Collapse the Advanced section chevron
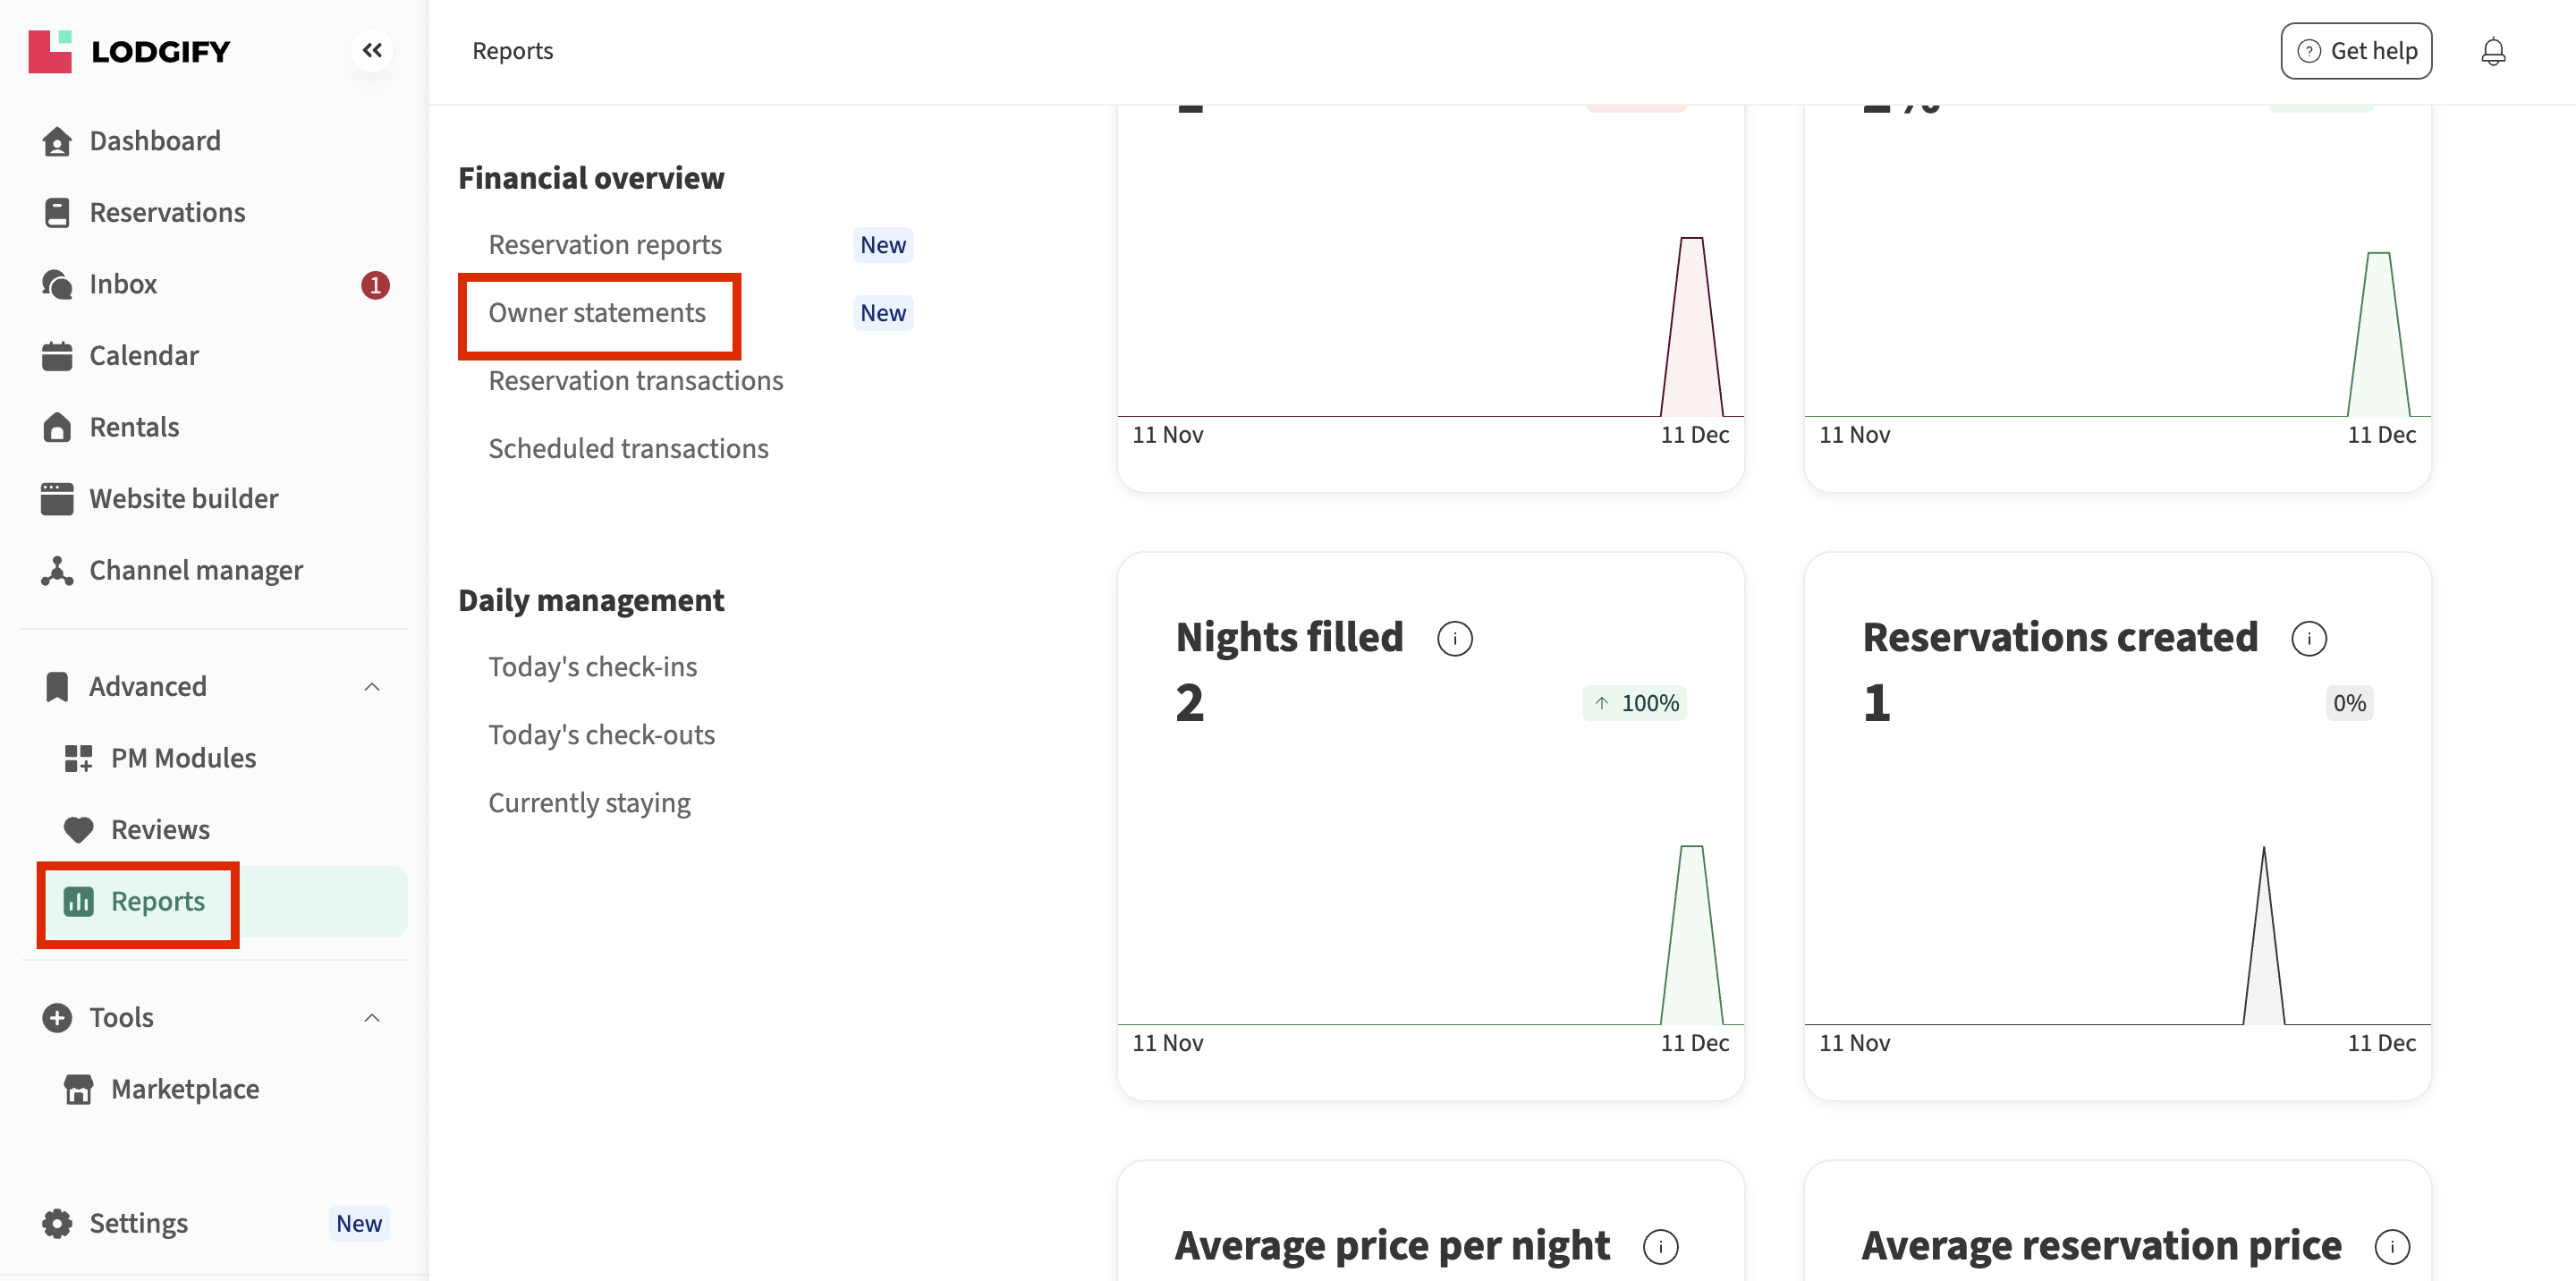Viewport: 2576px width, 1281px height. pos(372,686)
